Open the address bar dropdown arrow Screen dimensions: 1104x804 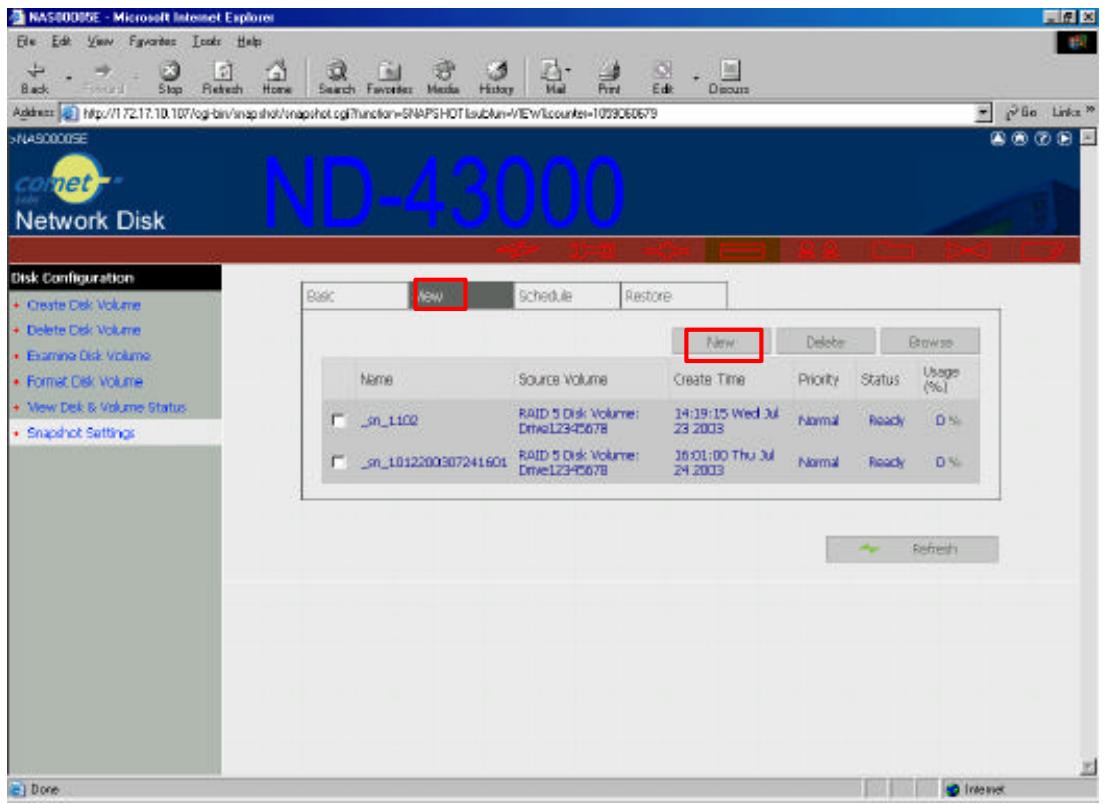click(x=984, y=113)
